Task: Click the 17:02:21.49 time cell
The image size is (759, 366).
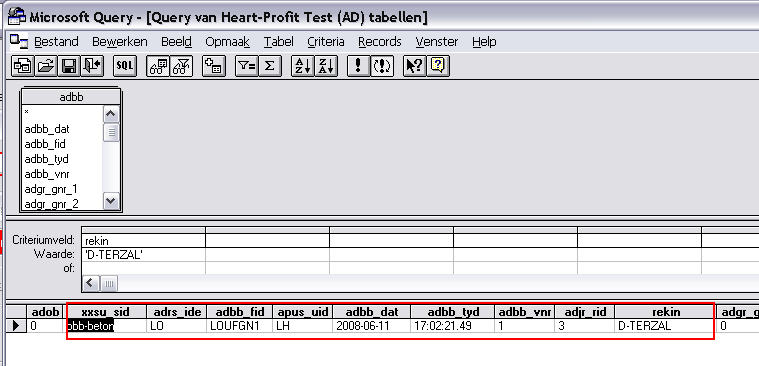Action: 453,326
